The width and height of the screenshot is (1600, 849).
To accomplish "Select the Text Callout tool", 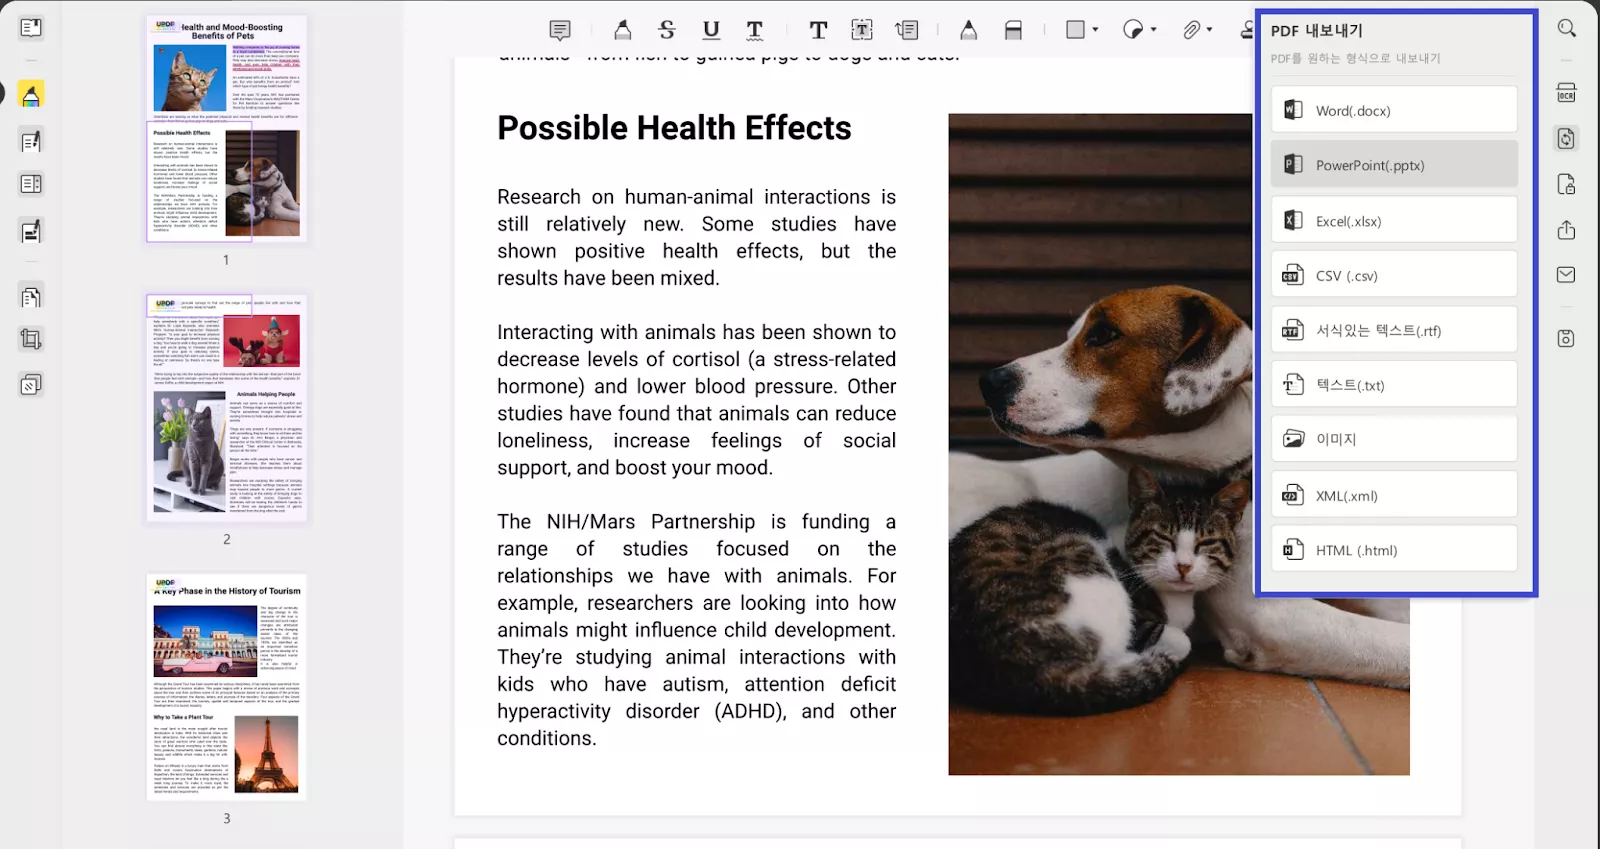I will click(x=907, y=30).
